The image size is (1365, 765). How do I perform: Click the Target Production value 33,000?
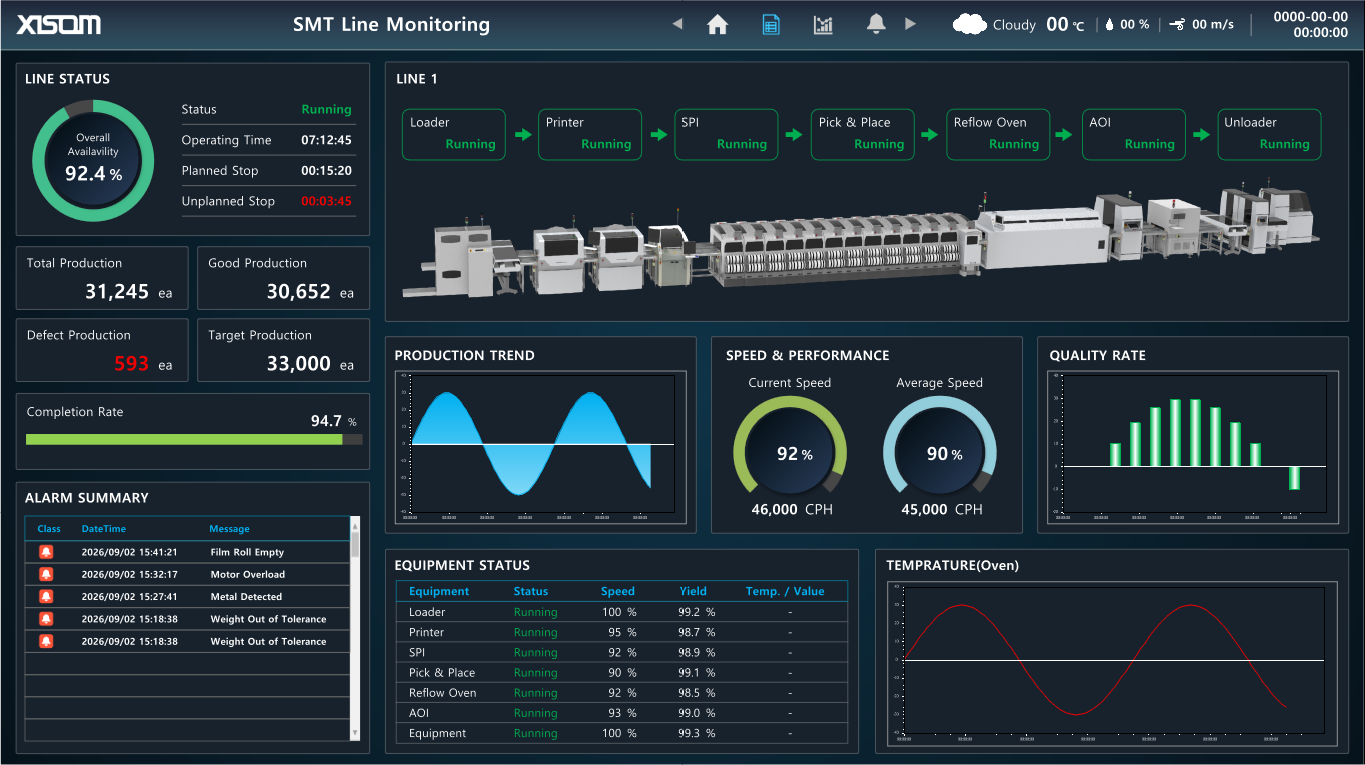pos(298,364)
